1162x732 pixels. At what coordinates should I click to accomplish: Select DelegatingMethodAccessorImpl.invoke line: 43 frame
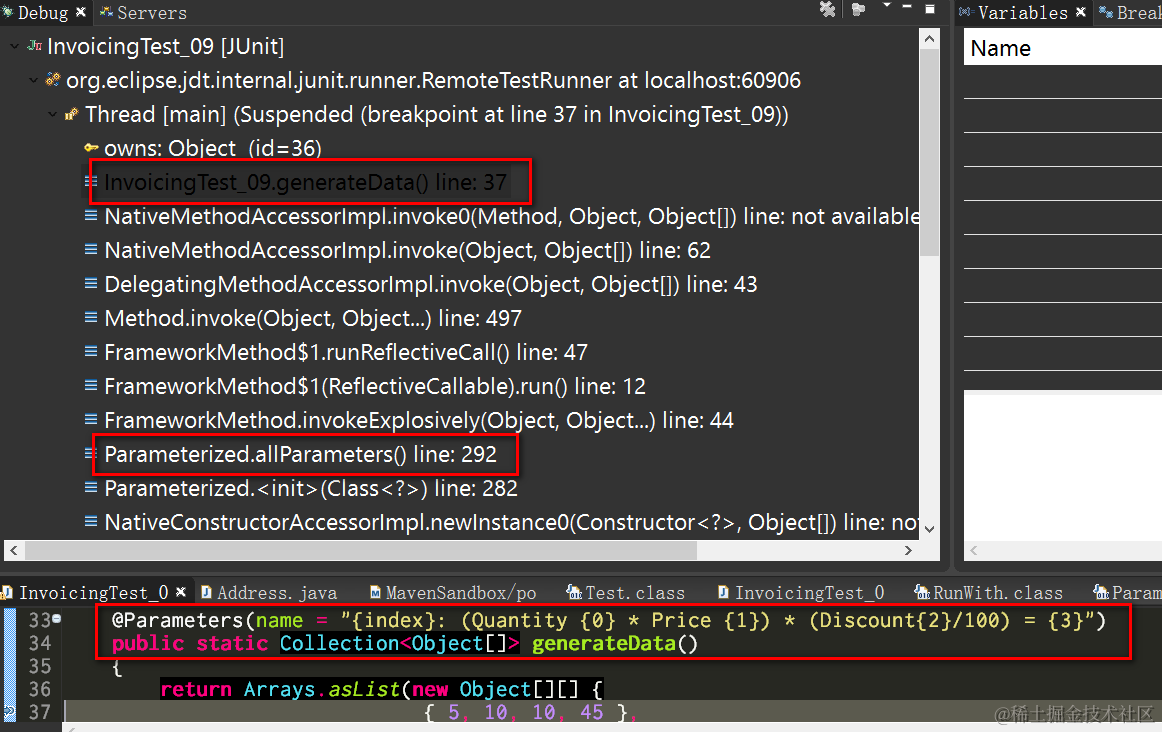tap(431, 285)
